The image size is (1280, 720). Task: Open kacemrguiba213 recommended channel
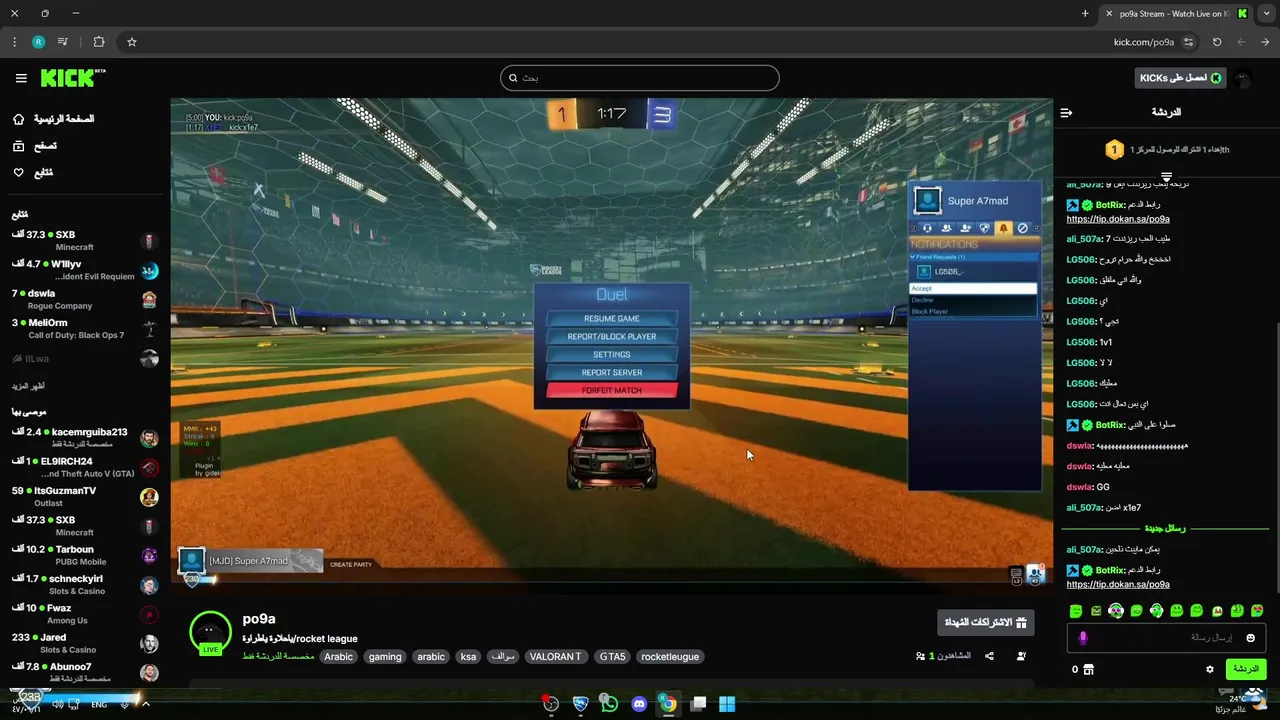pos(85,437)
